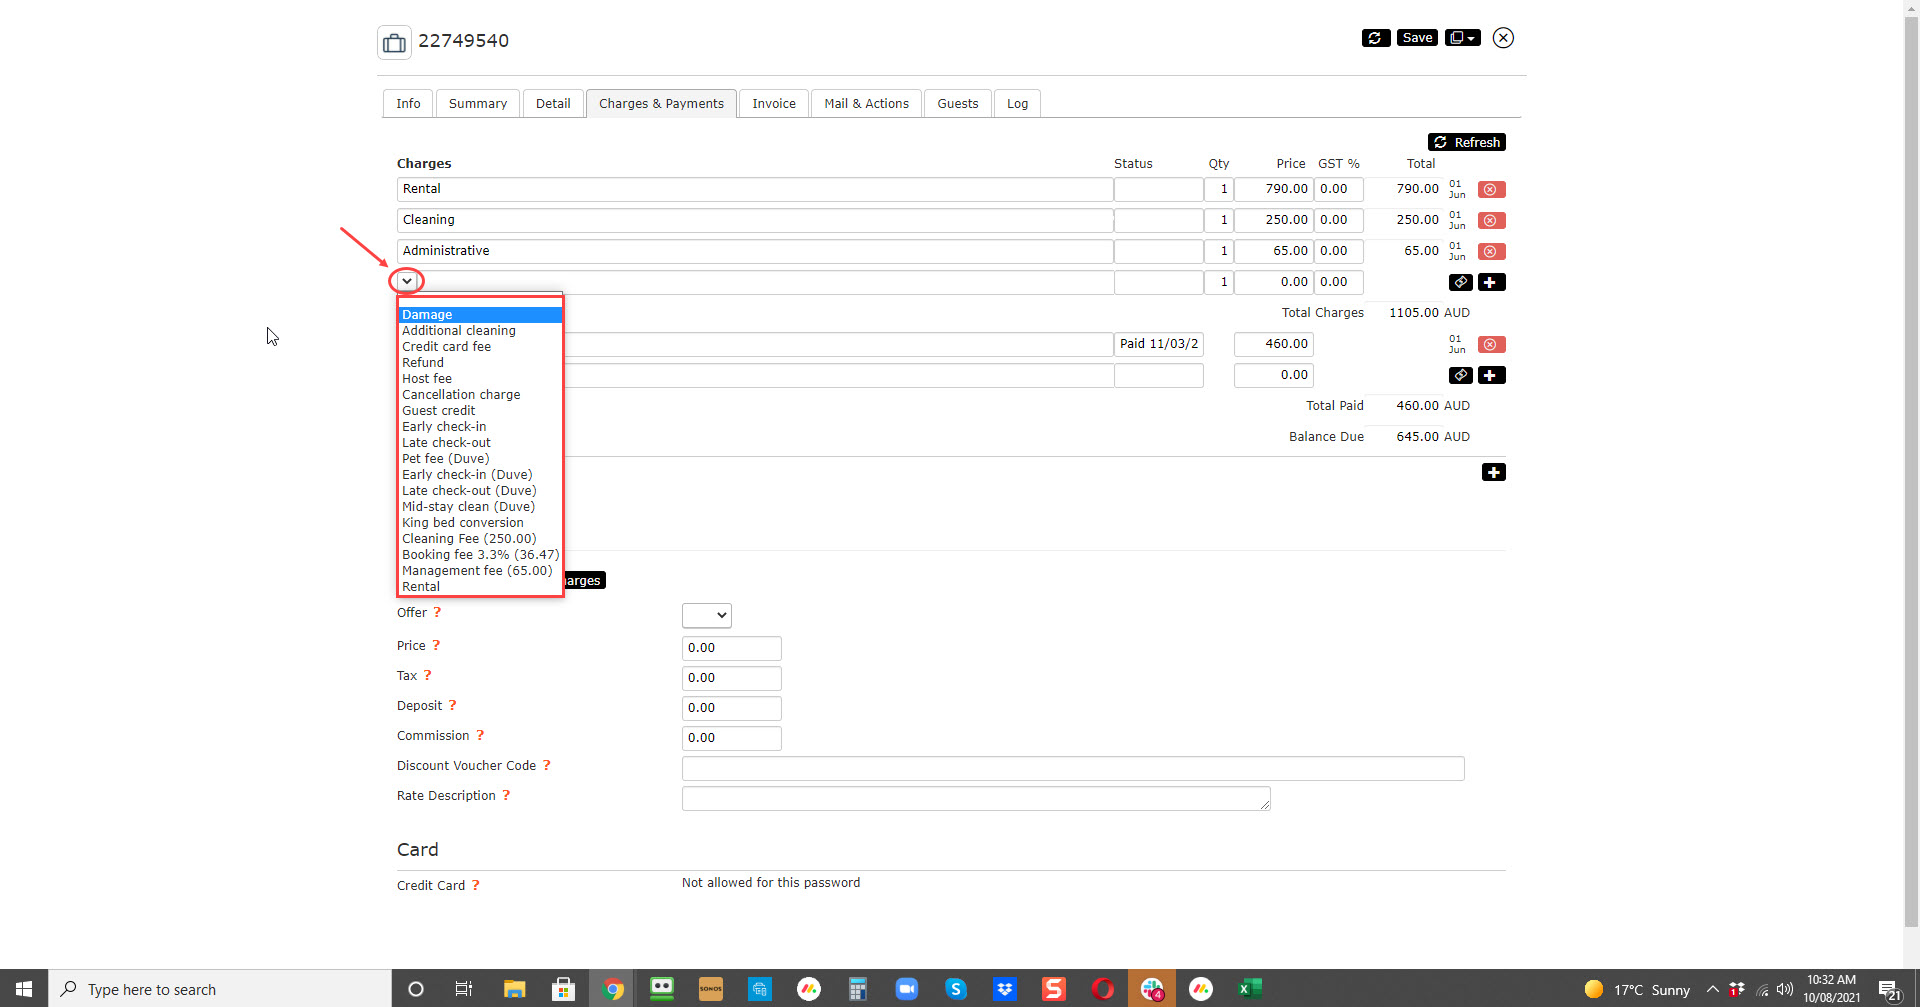
Task: Open help for the Offer field
Action: [437, 612]
